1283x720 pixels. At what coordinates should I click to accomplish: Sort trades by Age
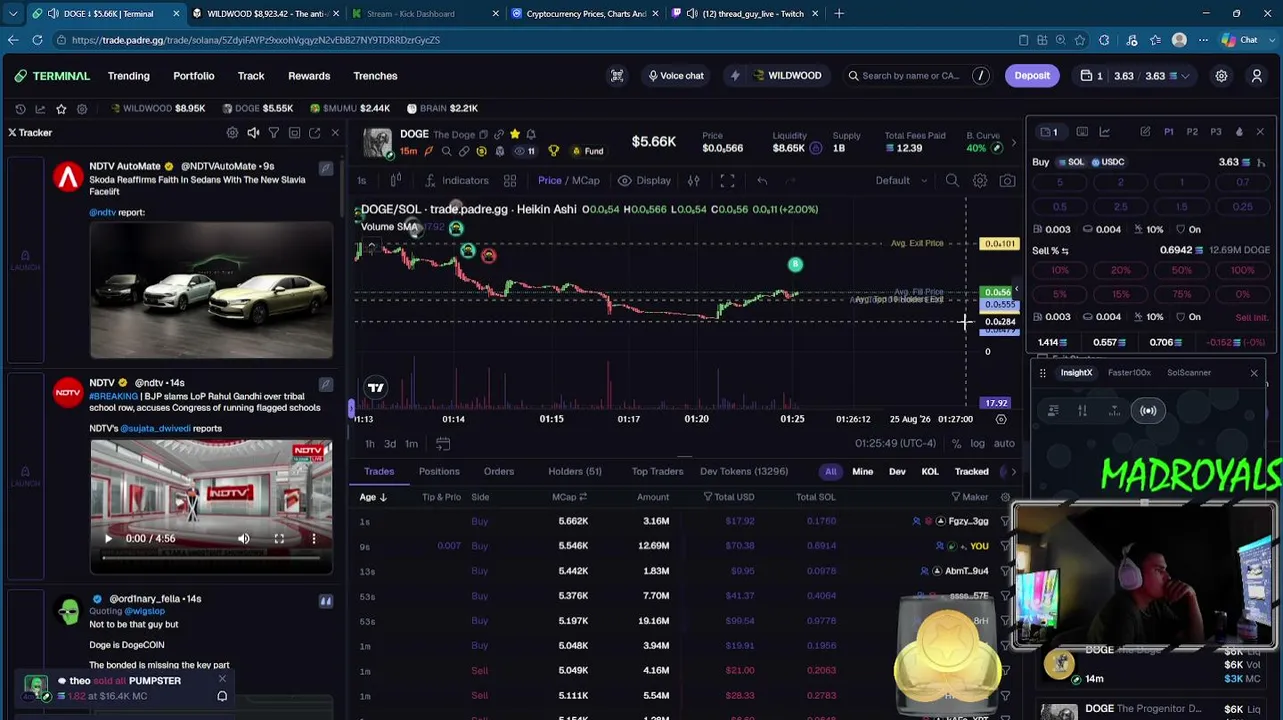click(x=373, y=497)
